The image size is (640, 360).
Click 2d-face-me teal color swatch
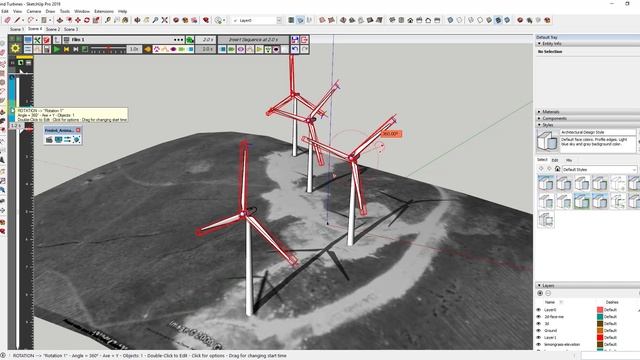(600, 317)
